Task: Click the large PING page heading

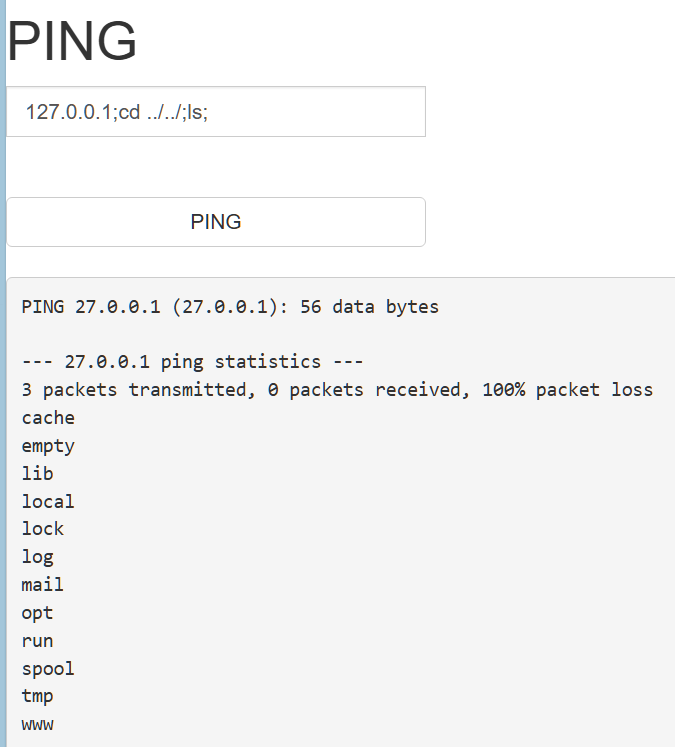Action: click(73, 42)
